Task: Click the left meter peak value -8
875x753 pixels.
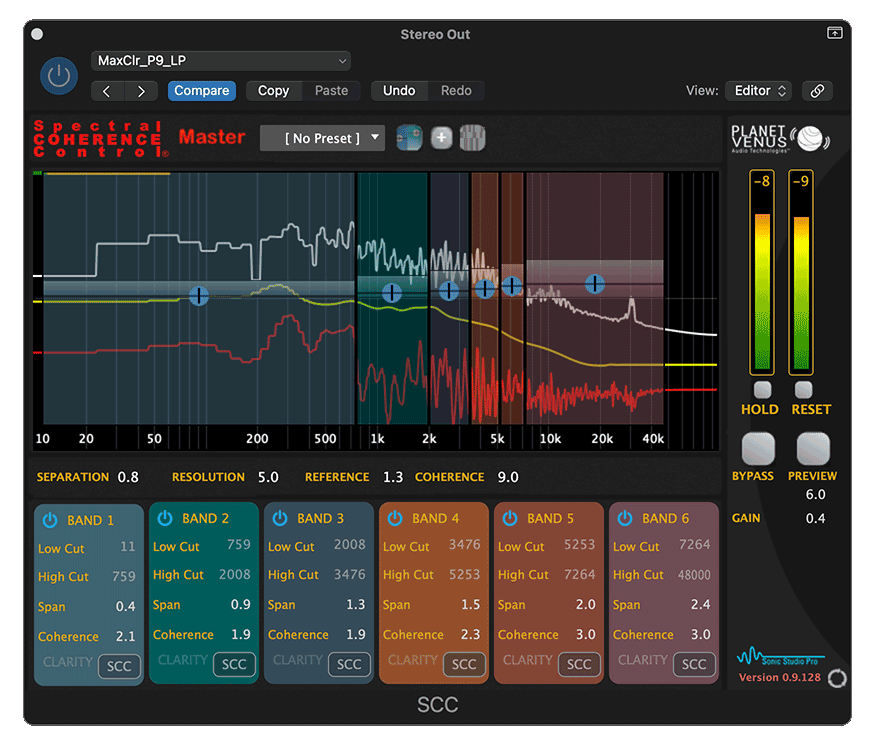Action: 761,181
